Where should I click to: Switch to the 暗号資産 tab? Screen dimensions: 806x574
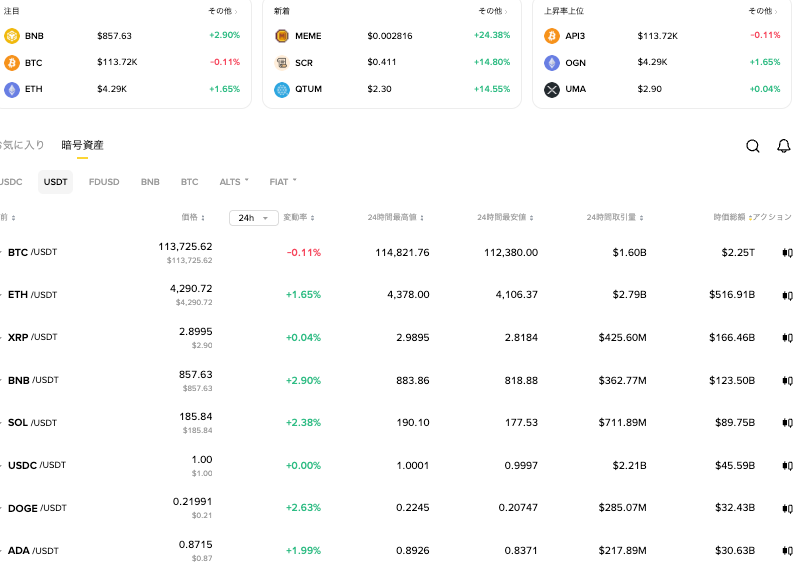pyautogui.click(x=82, y=146)
